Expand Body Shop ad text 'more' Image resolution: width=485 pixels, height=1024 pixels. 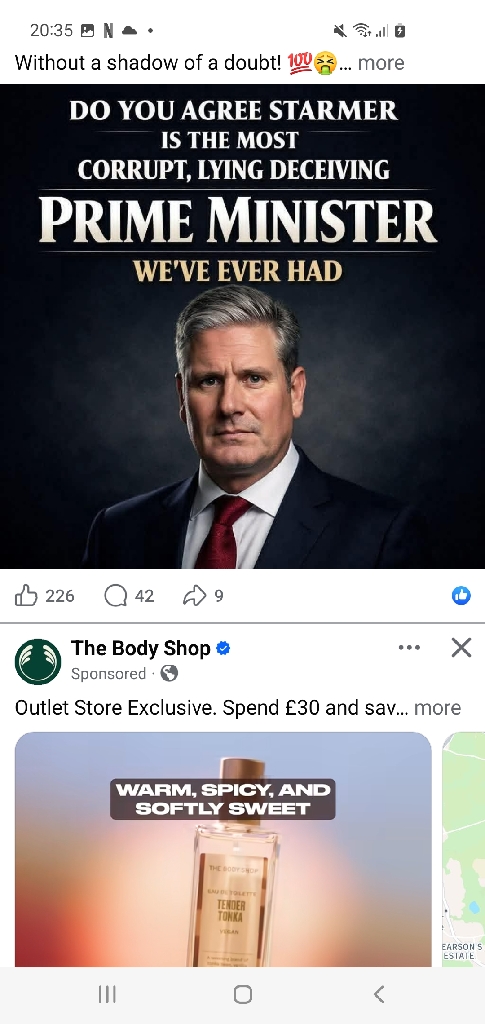(x=437, y=707)
